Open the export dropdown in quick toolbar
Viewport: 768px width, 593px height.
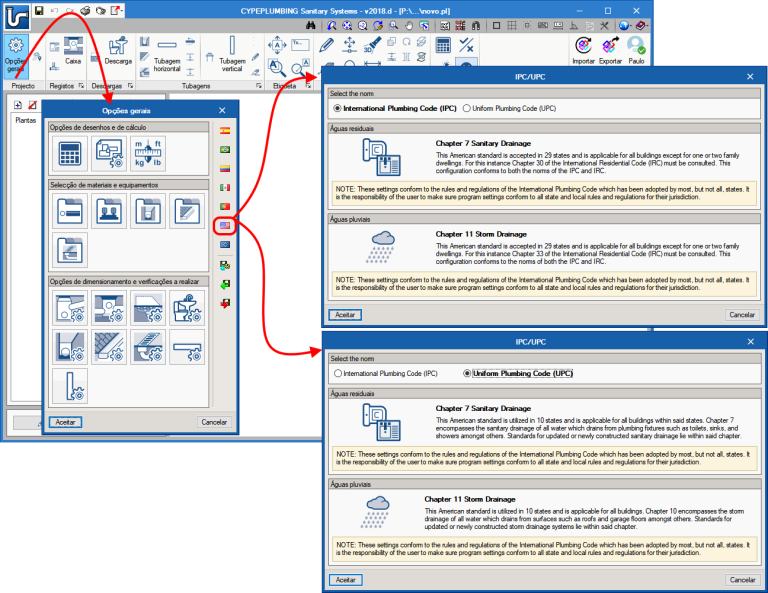[x=116, y=10]
